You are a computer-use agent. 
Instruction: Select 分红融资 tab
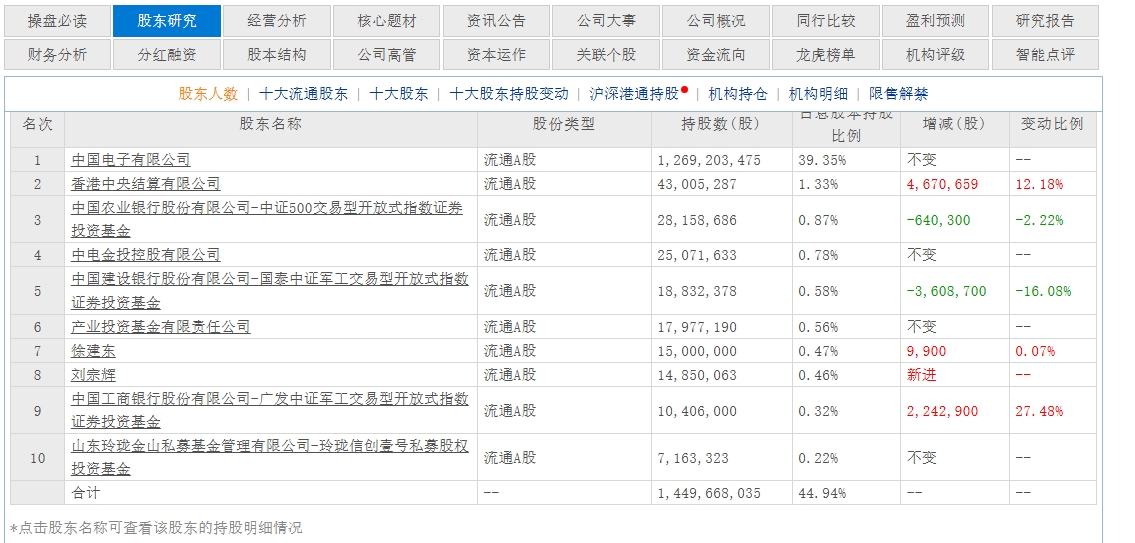[166, 55]
